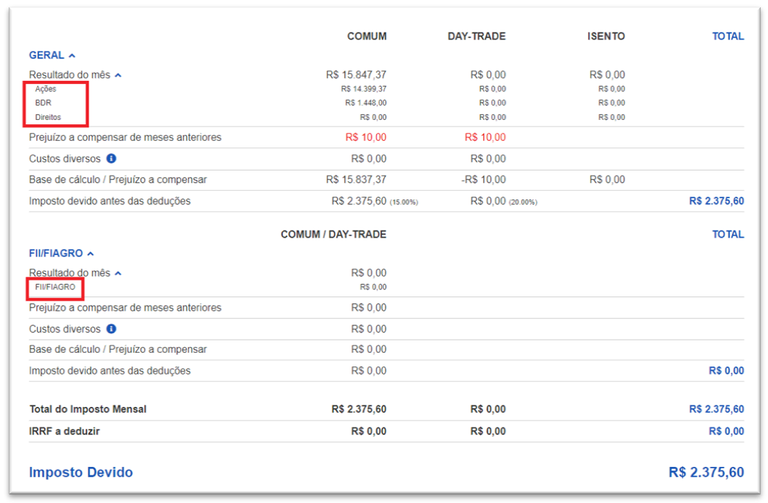Click Prejuízo a compensar label in FII/FIAGRO

pyautogui.click(x=125, y=308)
